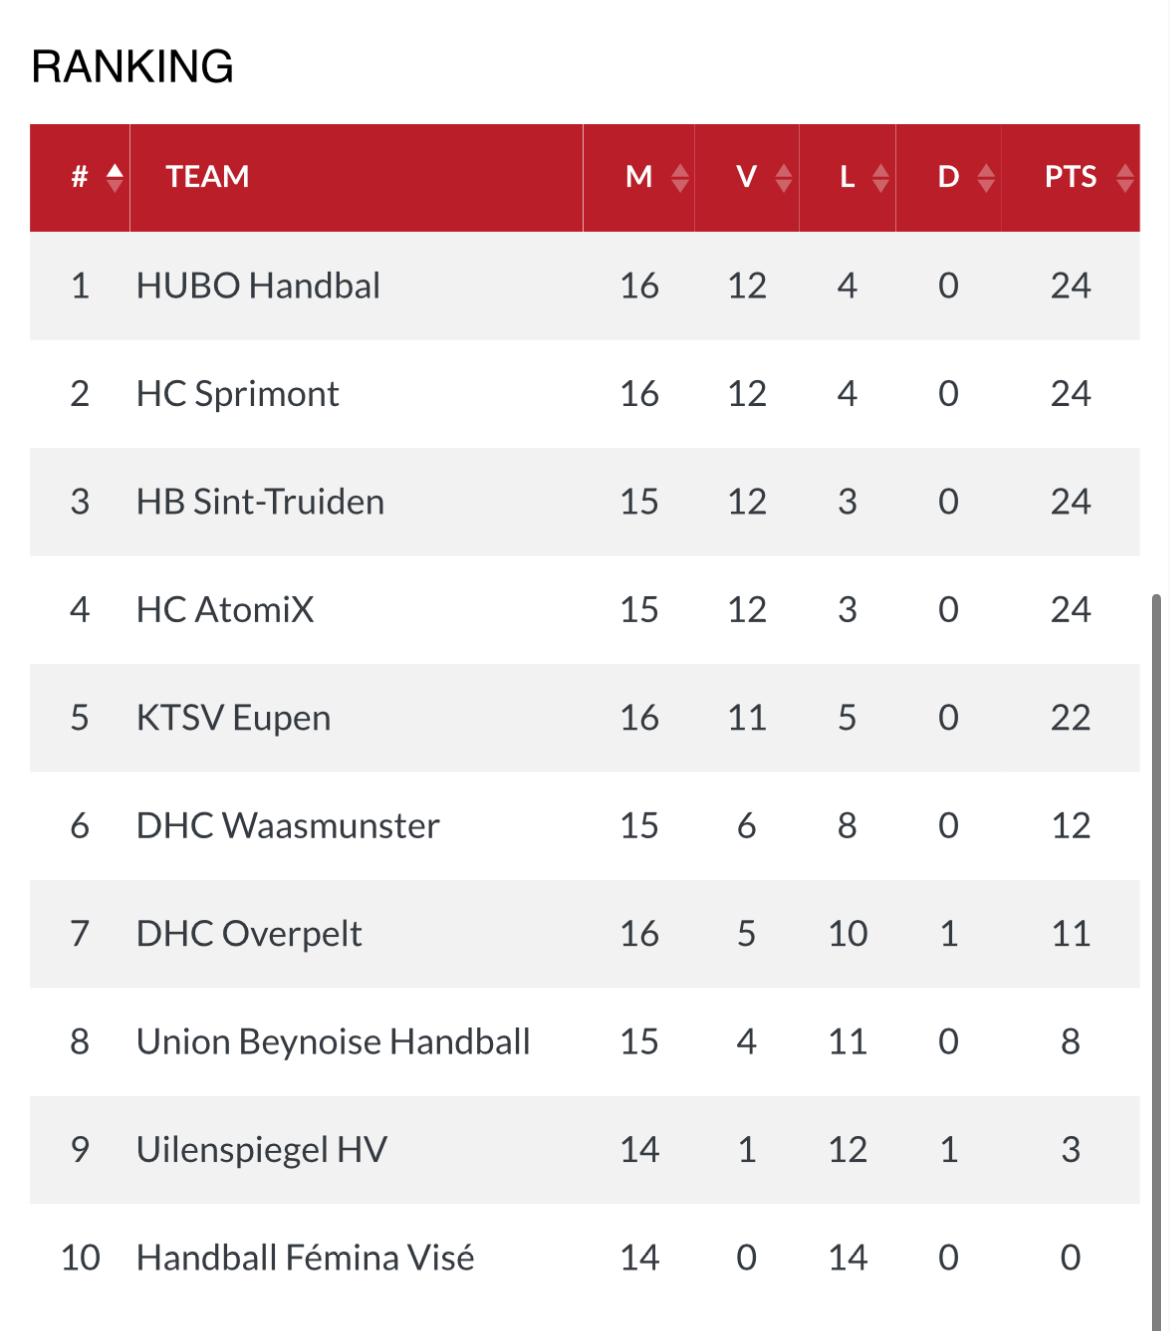The width and height of the screenshot is (1170, 1331).
Task: Click sort arrows beside L column
Action: tap(881, 178)
